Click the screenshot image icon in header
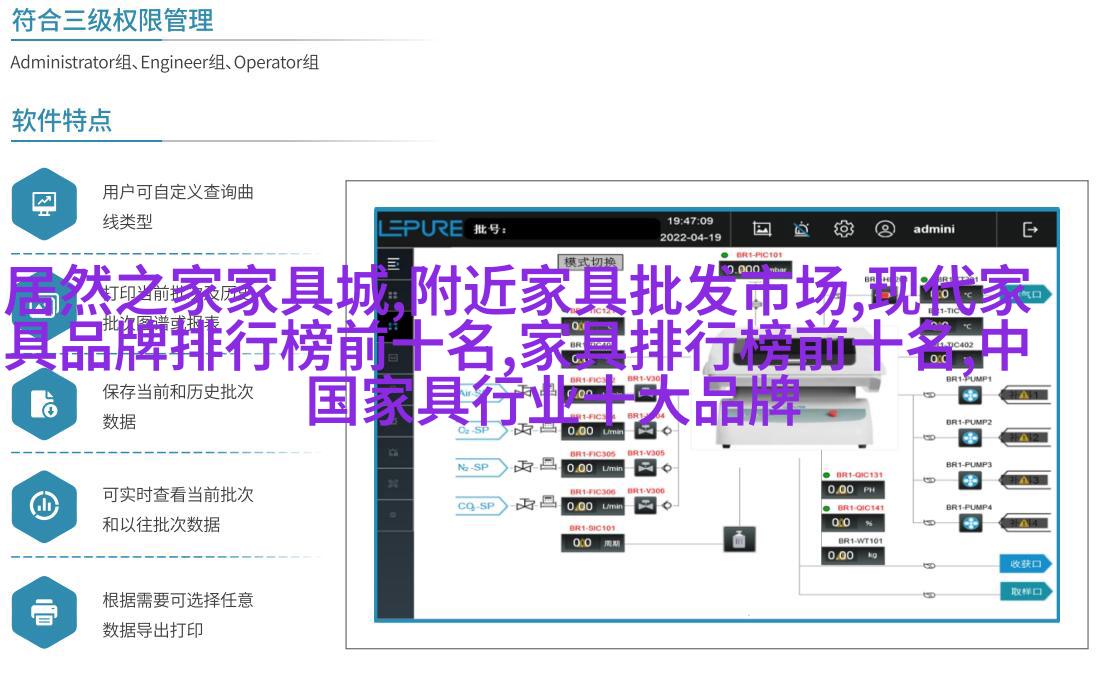Viewport: 1106px width, 677px height. [x=762, y=229]
